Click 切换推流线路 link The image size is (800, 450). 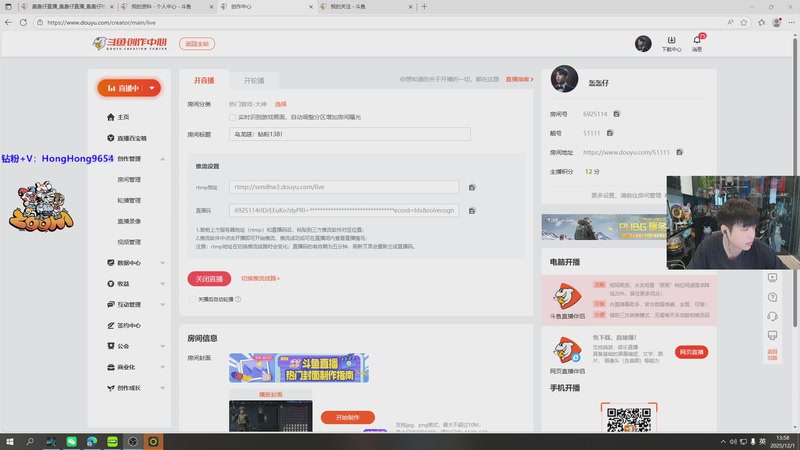(260, 279)
